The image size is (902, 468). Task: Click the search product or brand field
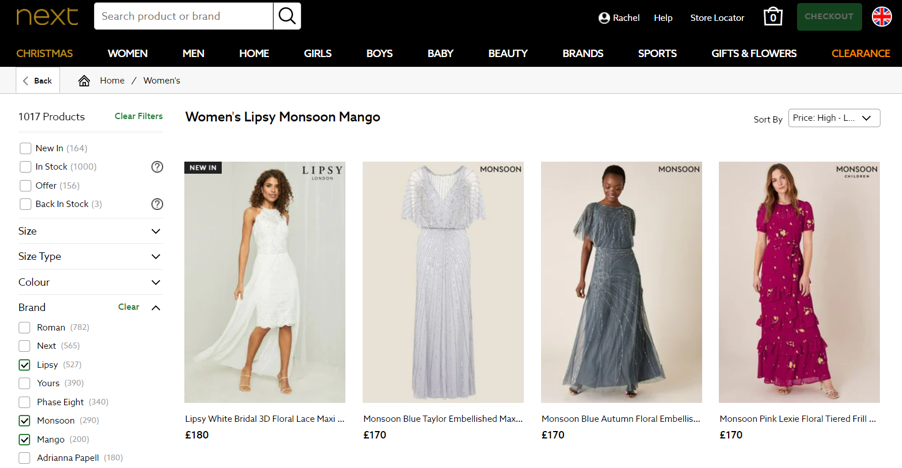click(184, 16)
